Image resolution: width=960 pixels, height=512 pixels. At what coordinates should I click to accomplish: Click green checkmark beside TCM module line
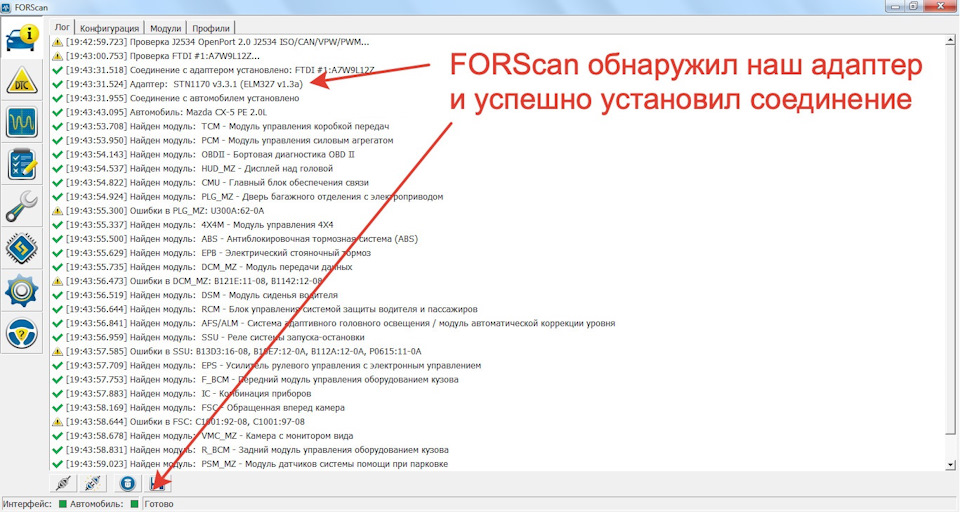pyautogui.click(x=58, y=126)
